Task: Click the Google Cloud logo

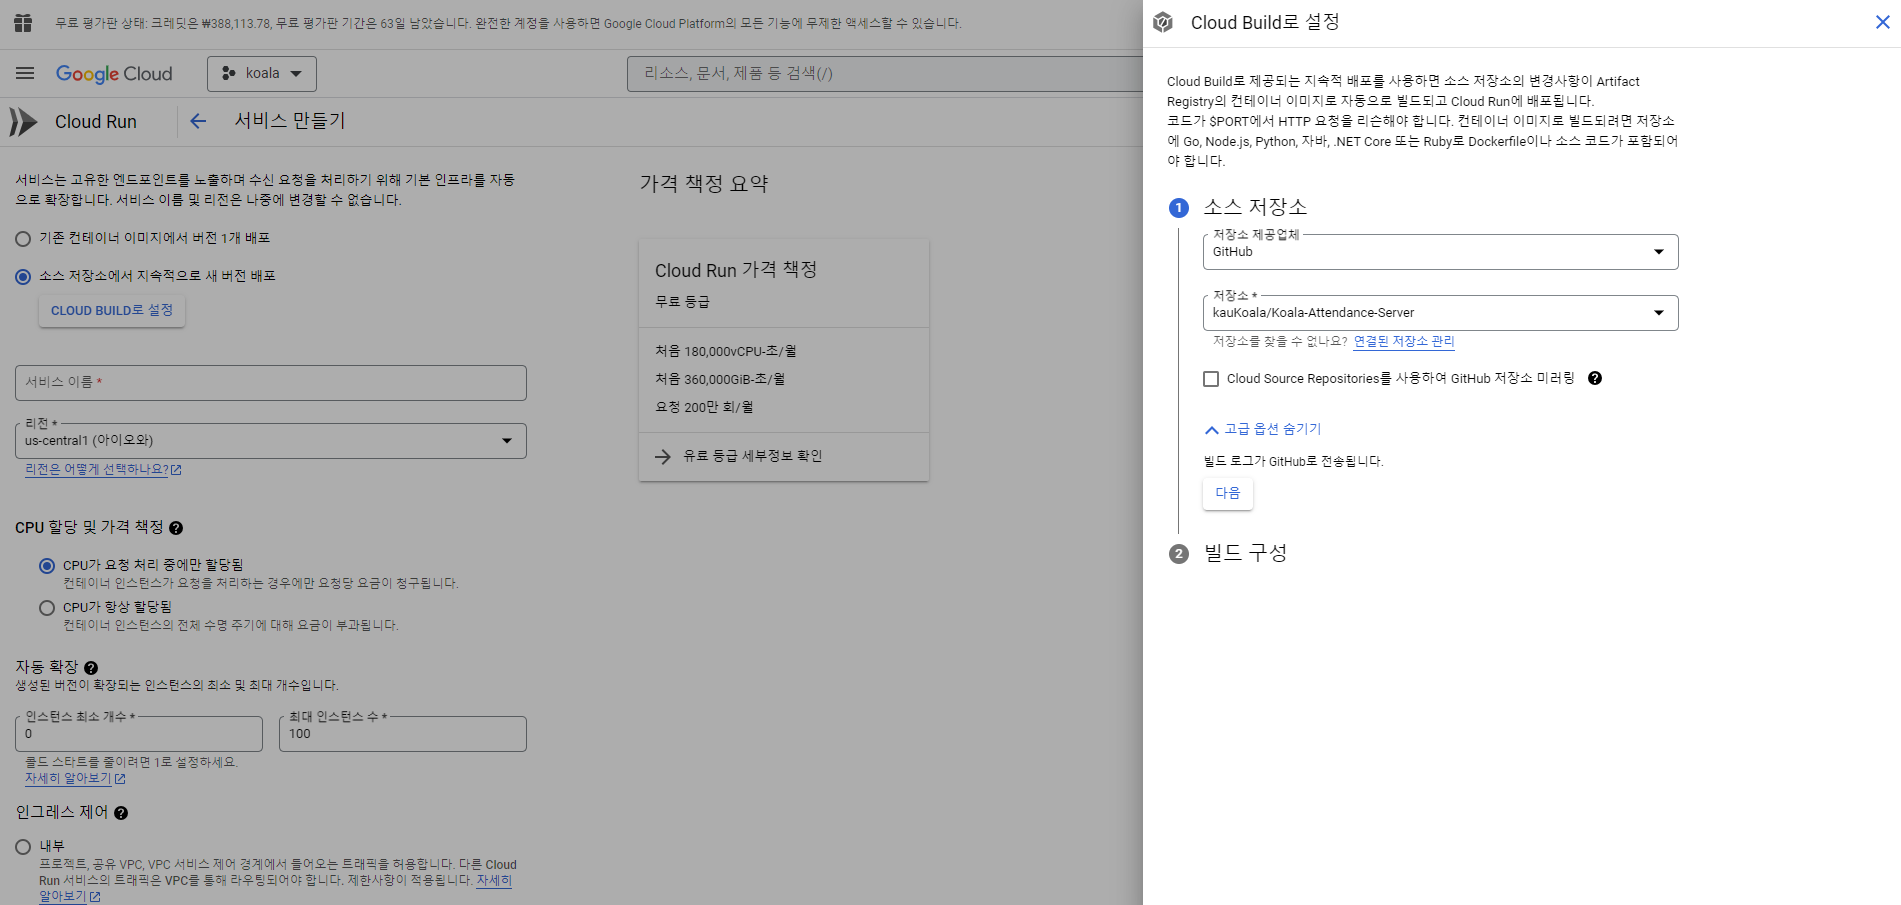Action: 114,74
